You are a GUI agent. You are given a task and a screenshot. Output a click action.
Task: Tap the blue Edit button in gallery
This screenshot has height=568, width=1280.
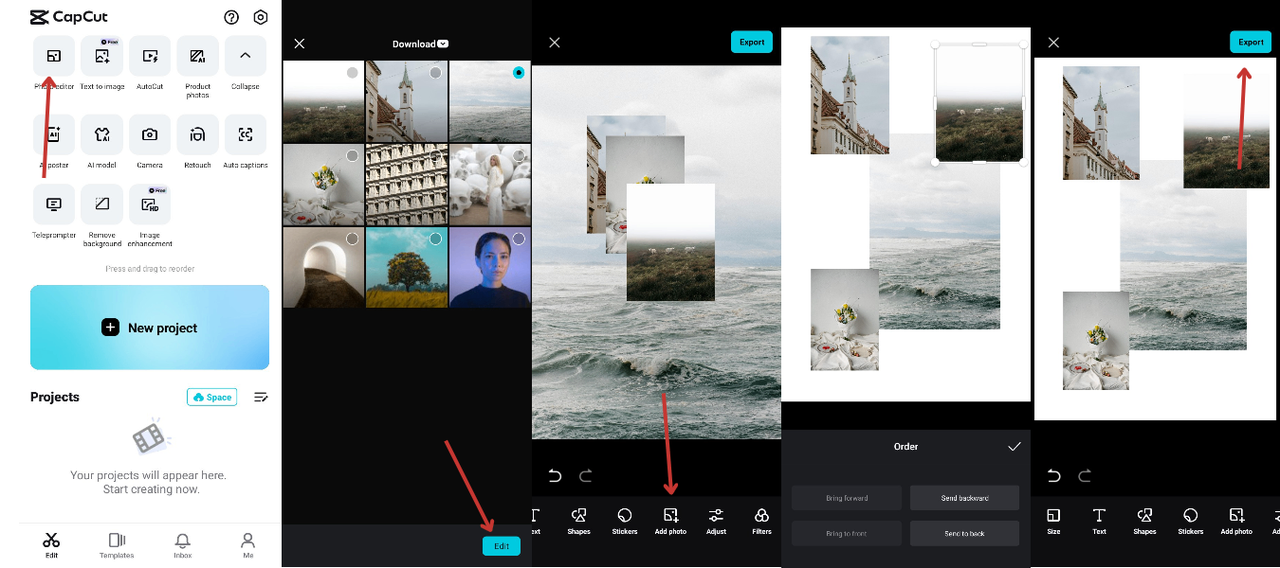(502, 546)
